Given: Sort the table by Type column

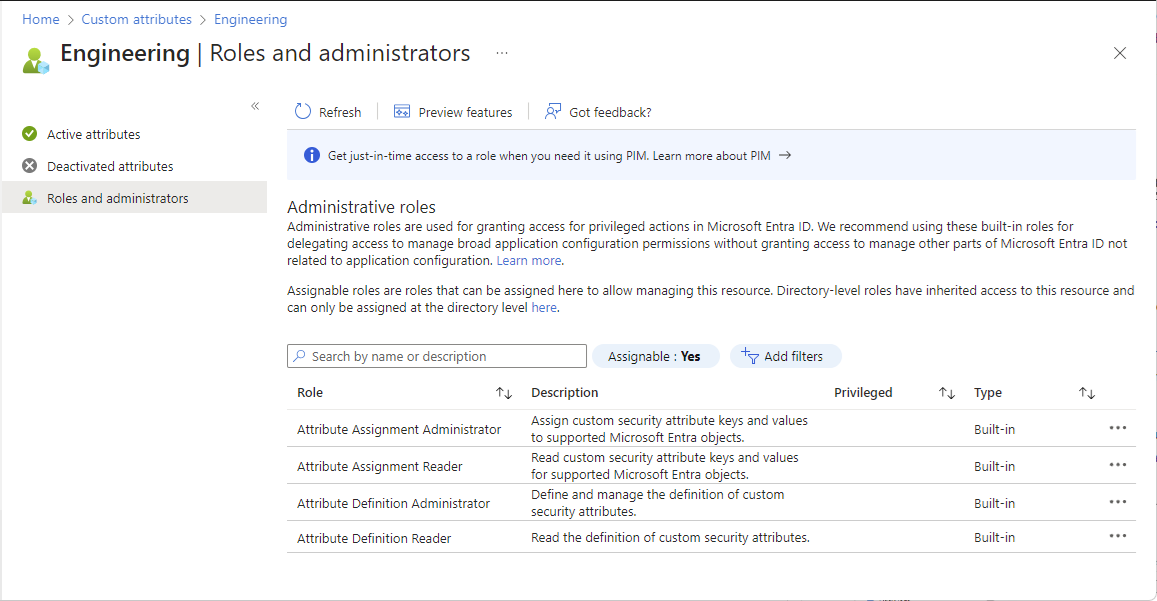Looking at the screenshot, I should point(1086,393).
